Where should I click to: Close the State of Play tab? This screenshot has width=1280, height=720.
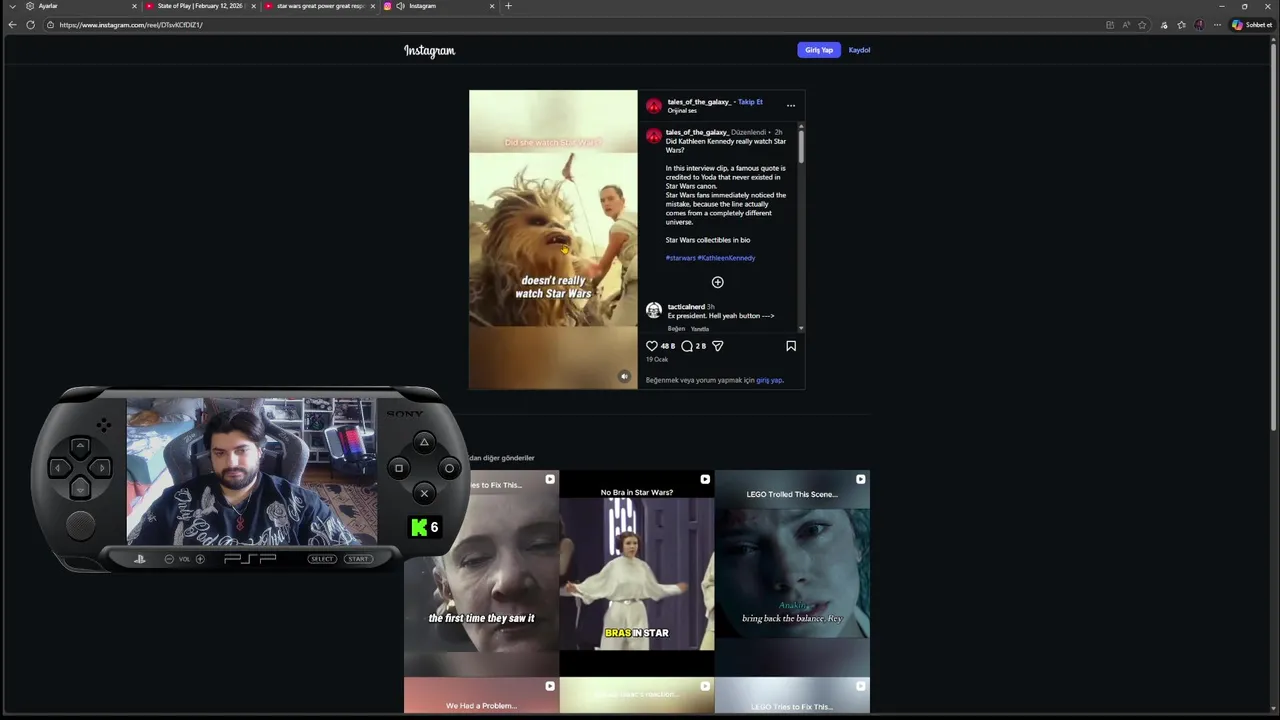254,6
